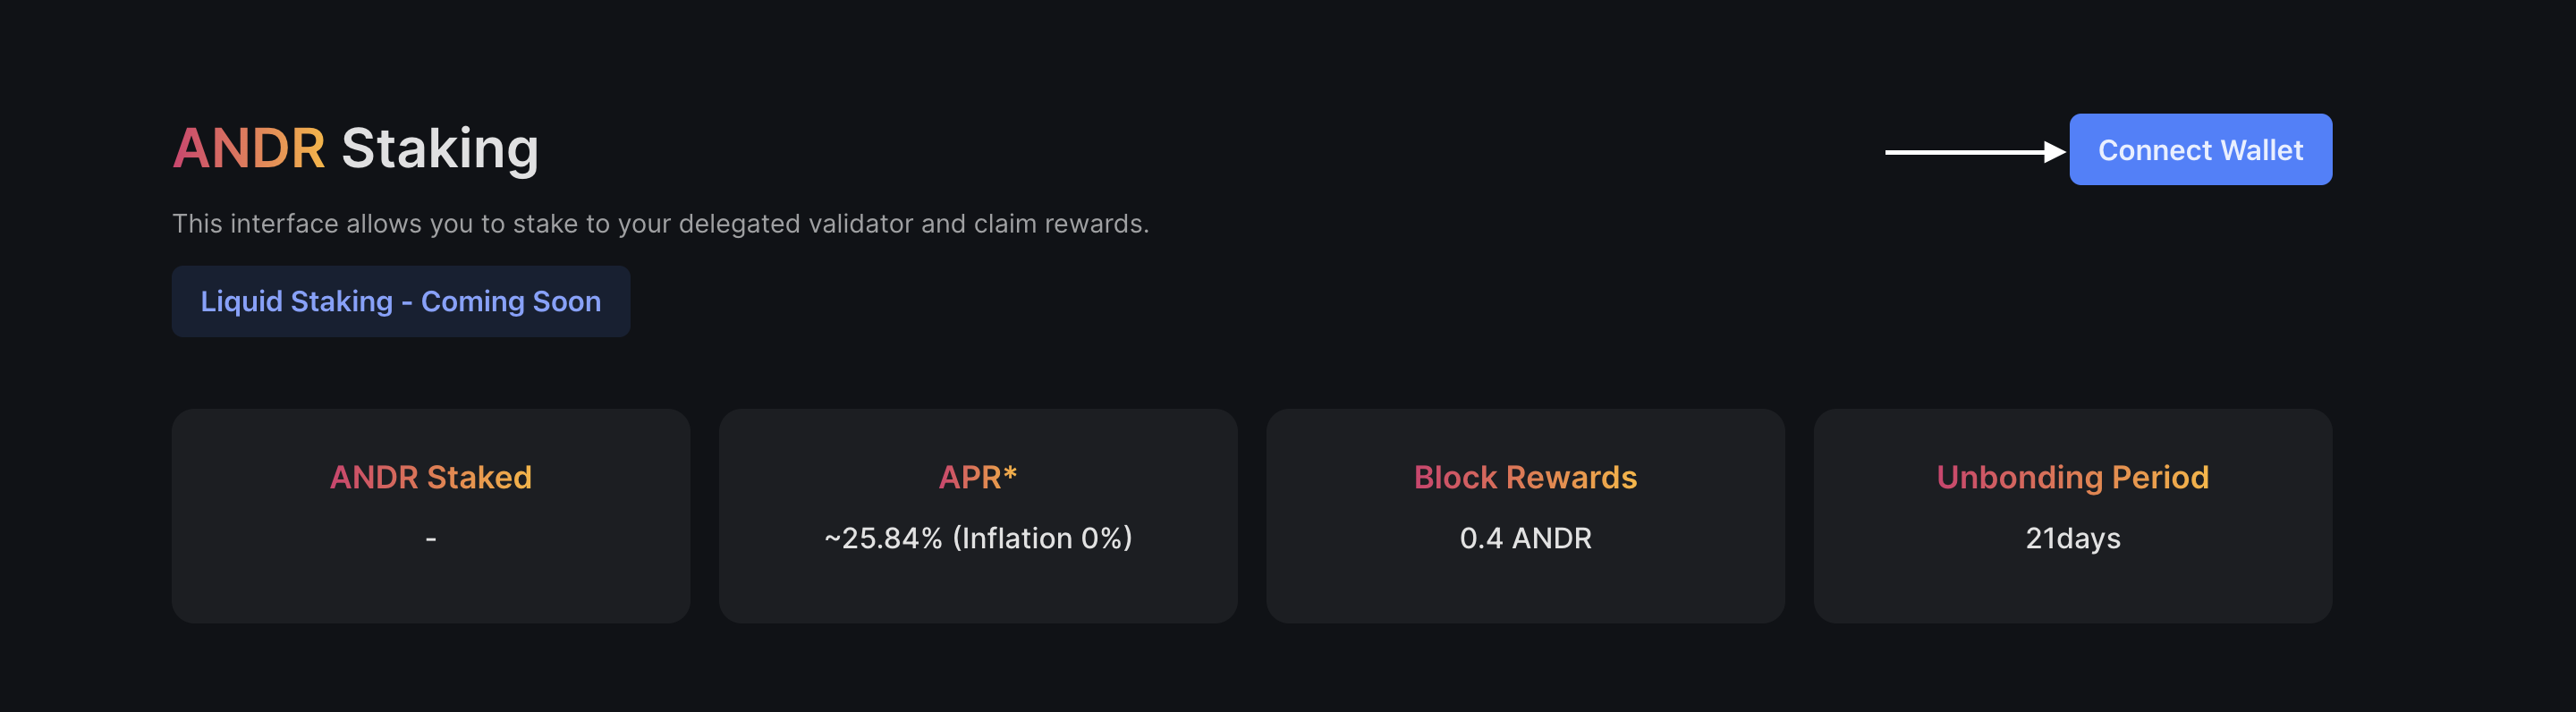The width and height of the screenshot is (2576, 712).
Task: Click the 0.4 ANDR block reward value
Action: [x=1525, y=538]
